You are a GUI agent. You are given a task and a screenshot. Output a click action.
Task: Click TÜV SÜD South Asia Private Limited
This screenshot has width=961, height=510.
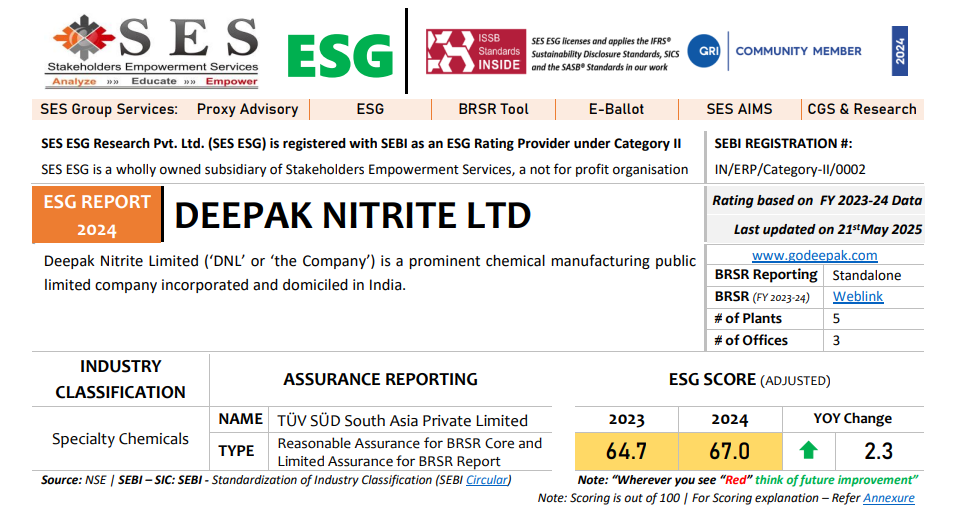pos(402,421)
